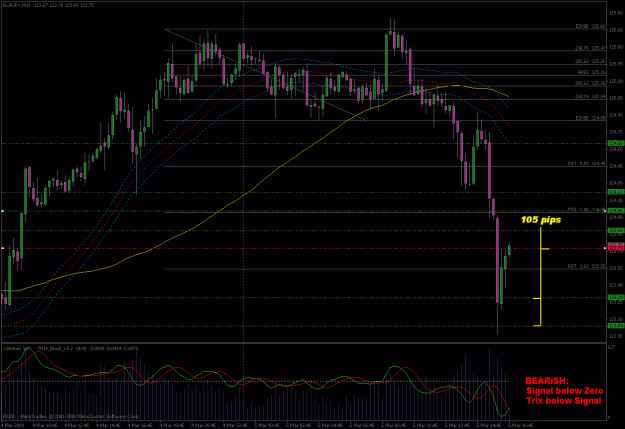Click the EDGE 124.85 level label
Image resolution: width=625 pixels, height=429 pixels.
click(x=590, y=118)
